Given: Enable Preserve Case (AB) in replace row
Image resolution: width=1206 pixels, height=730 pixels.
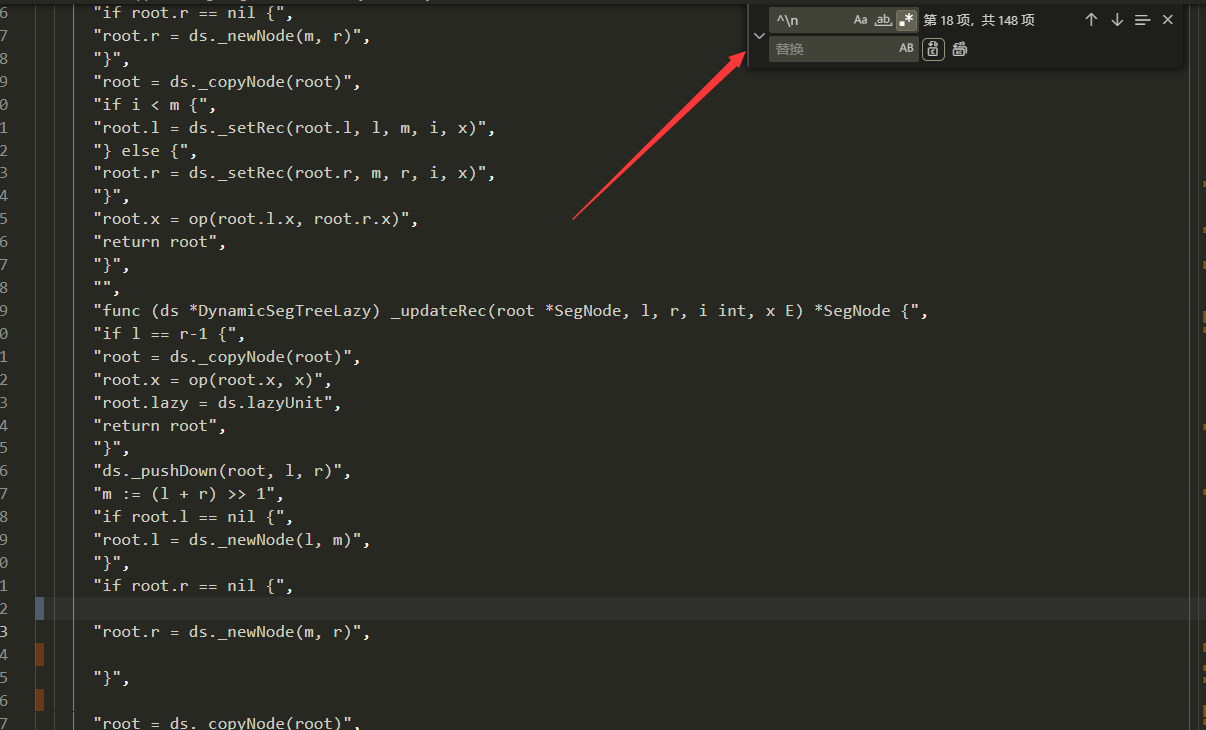Looking at the screenshot, I should pos(906,48).
